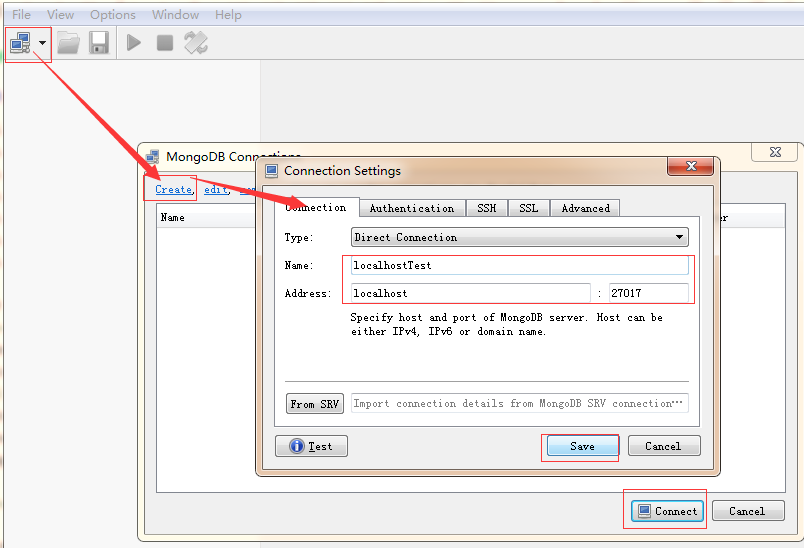Click the execute play toolbar icon

134,43
